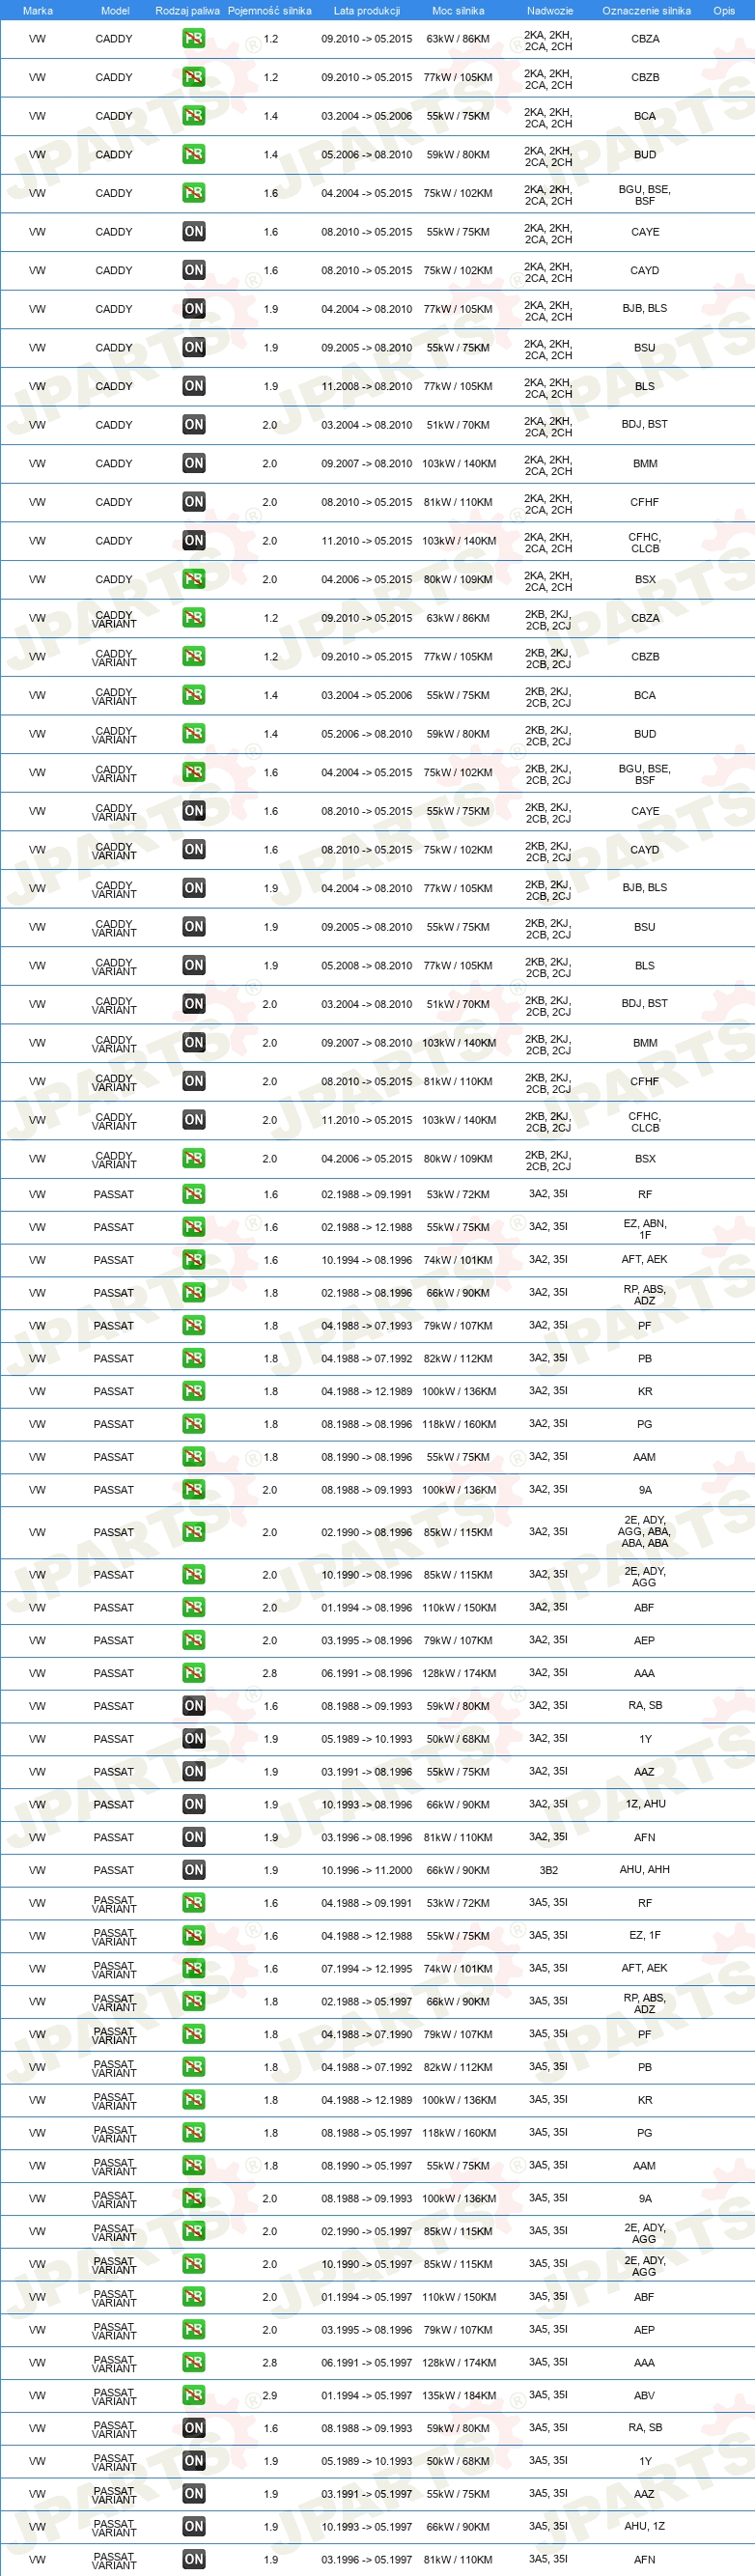Click the Marka column header
The height and width of the screenshot is (2576, 755).
tap(37, 10)
